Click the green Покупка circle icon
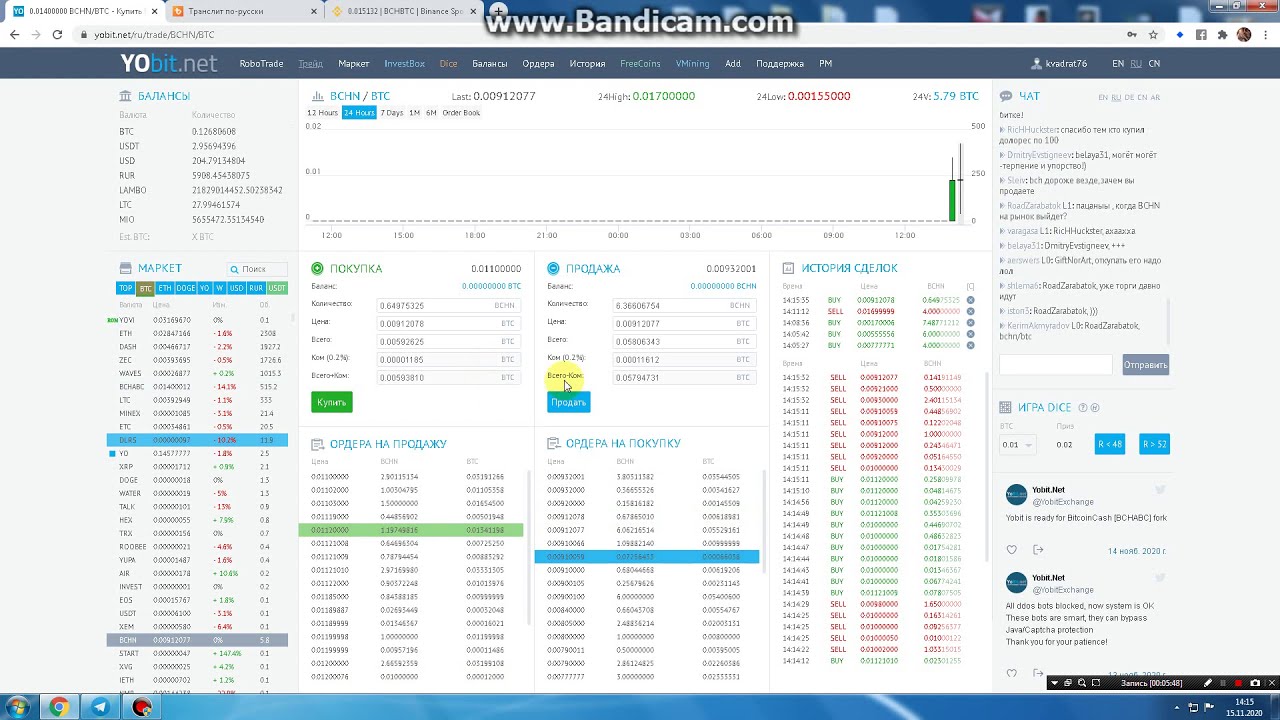 click(x=317, y=268)
